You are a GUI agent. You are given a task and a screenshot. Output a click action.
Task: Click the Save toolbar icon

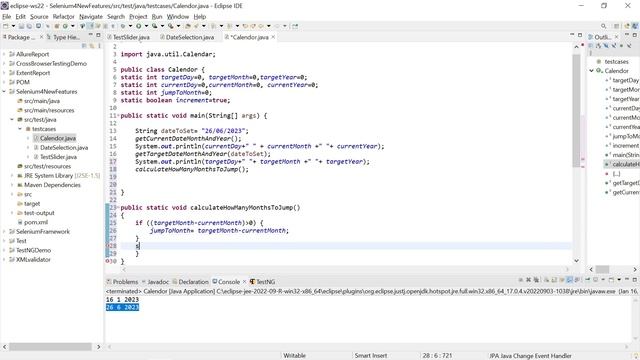(x=21, y=26)
